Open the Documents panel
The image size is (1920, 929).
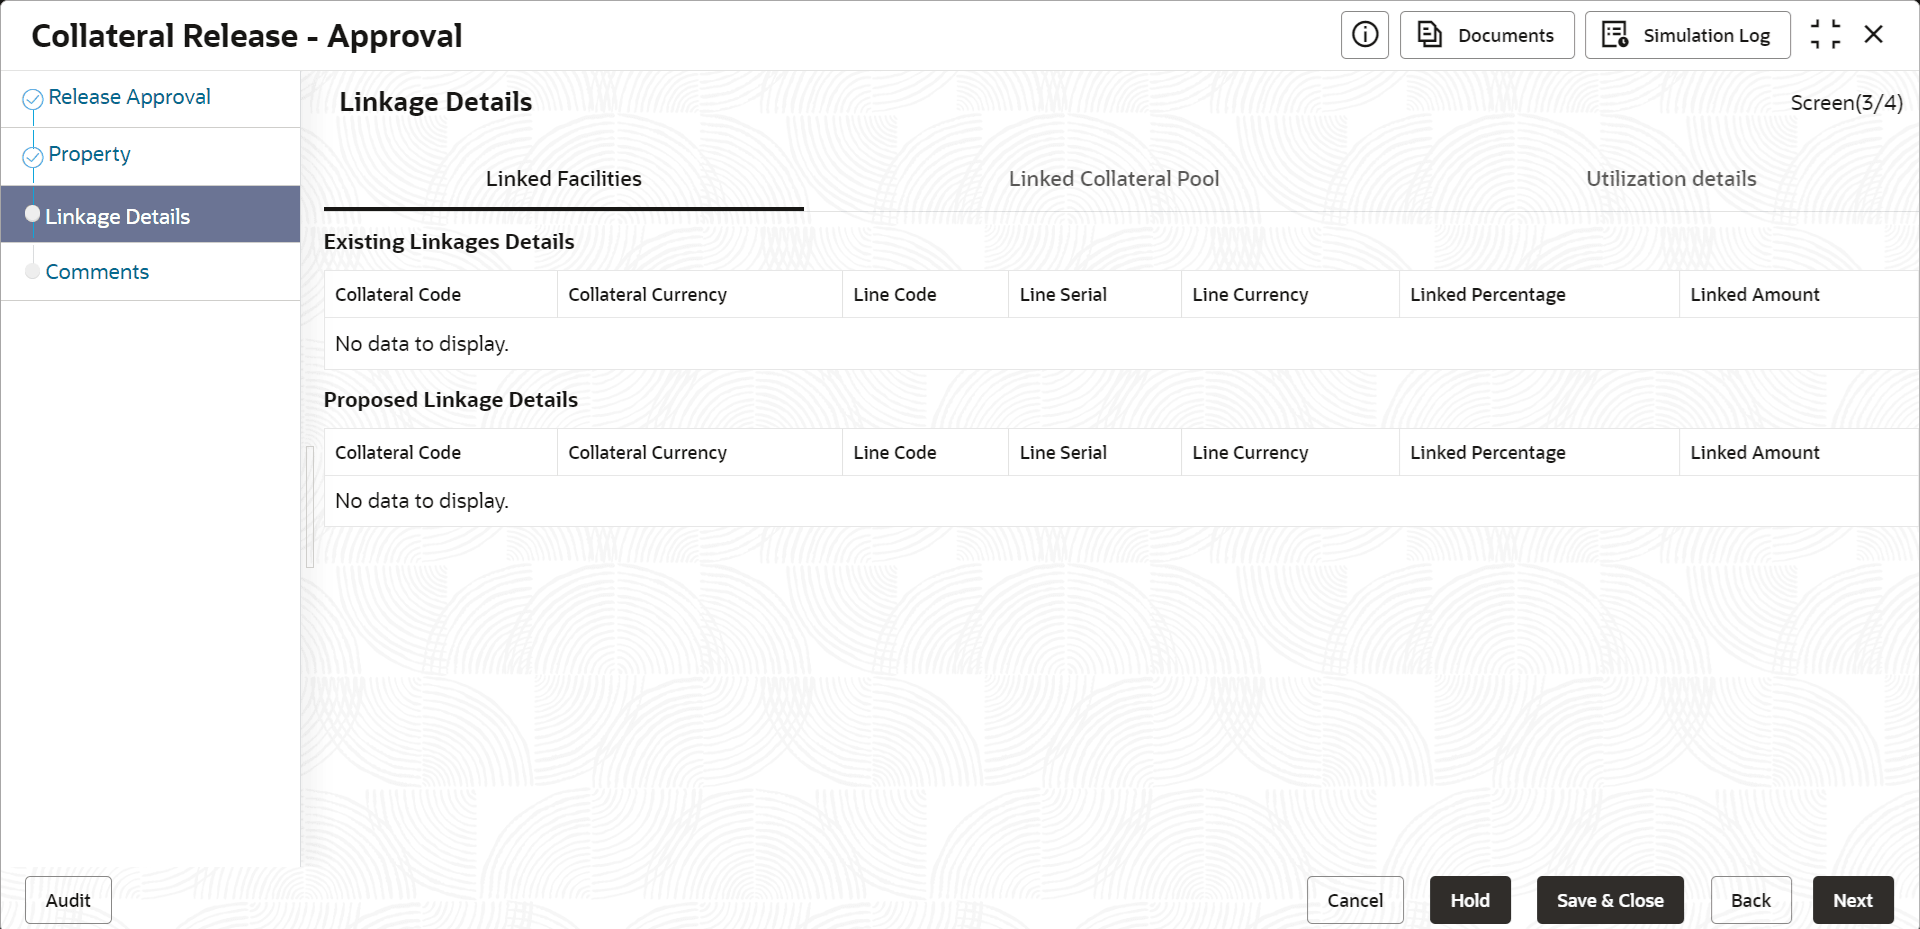(x=1486, y=35)
